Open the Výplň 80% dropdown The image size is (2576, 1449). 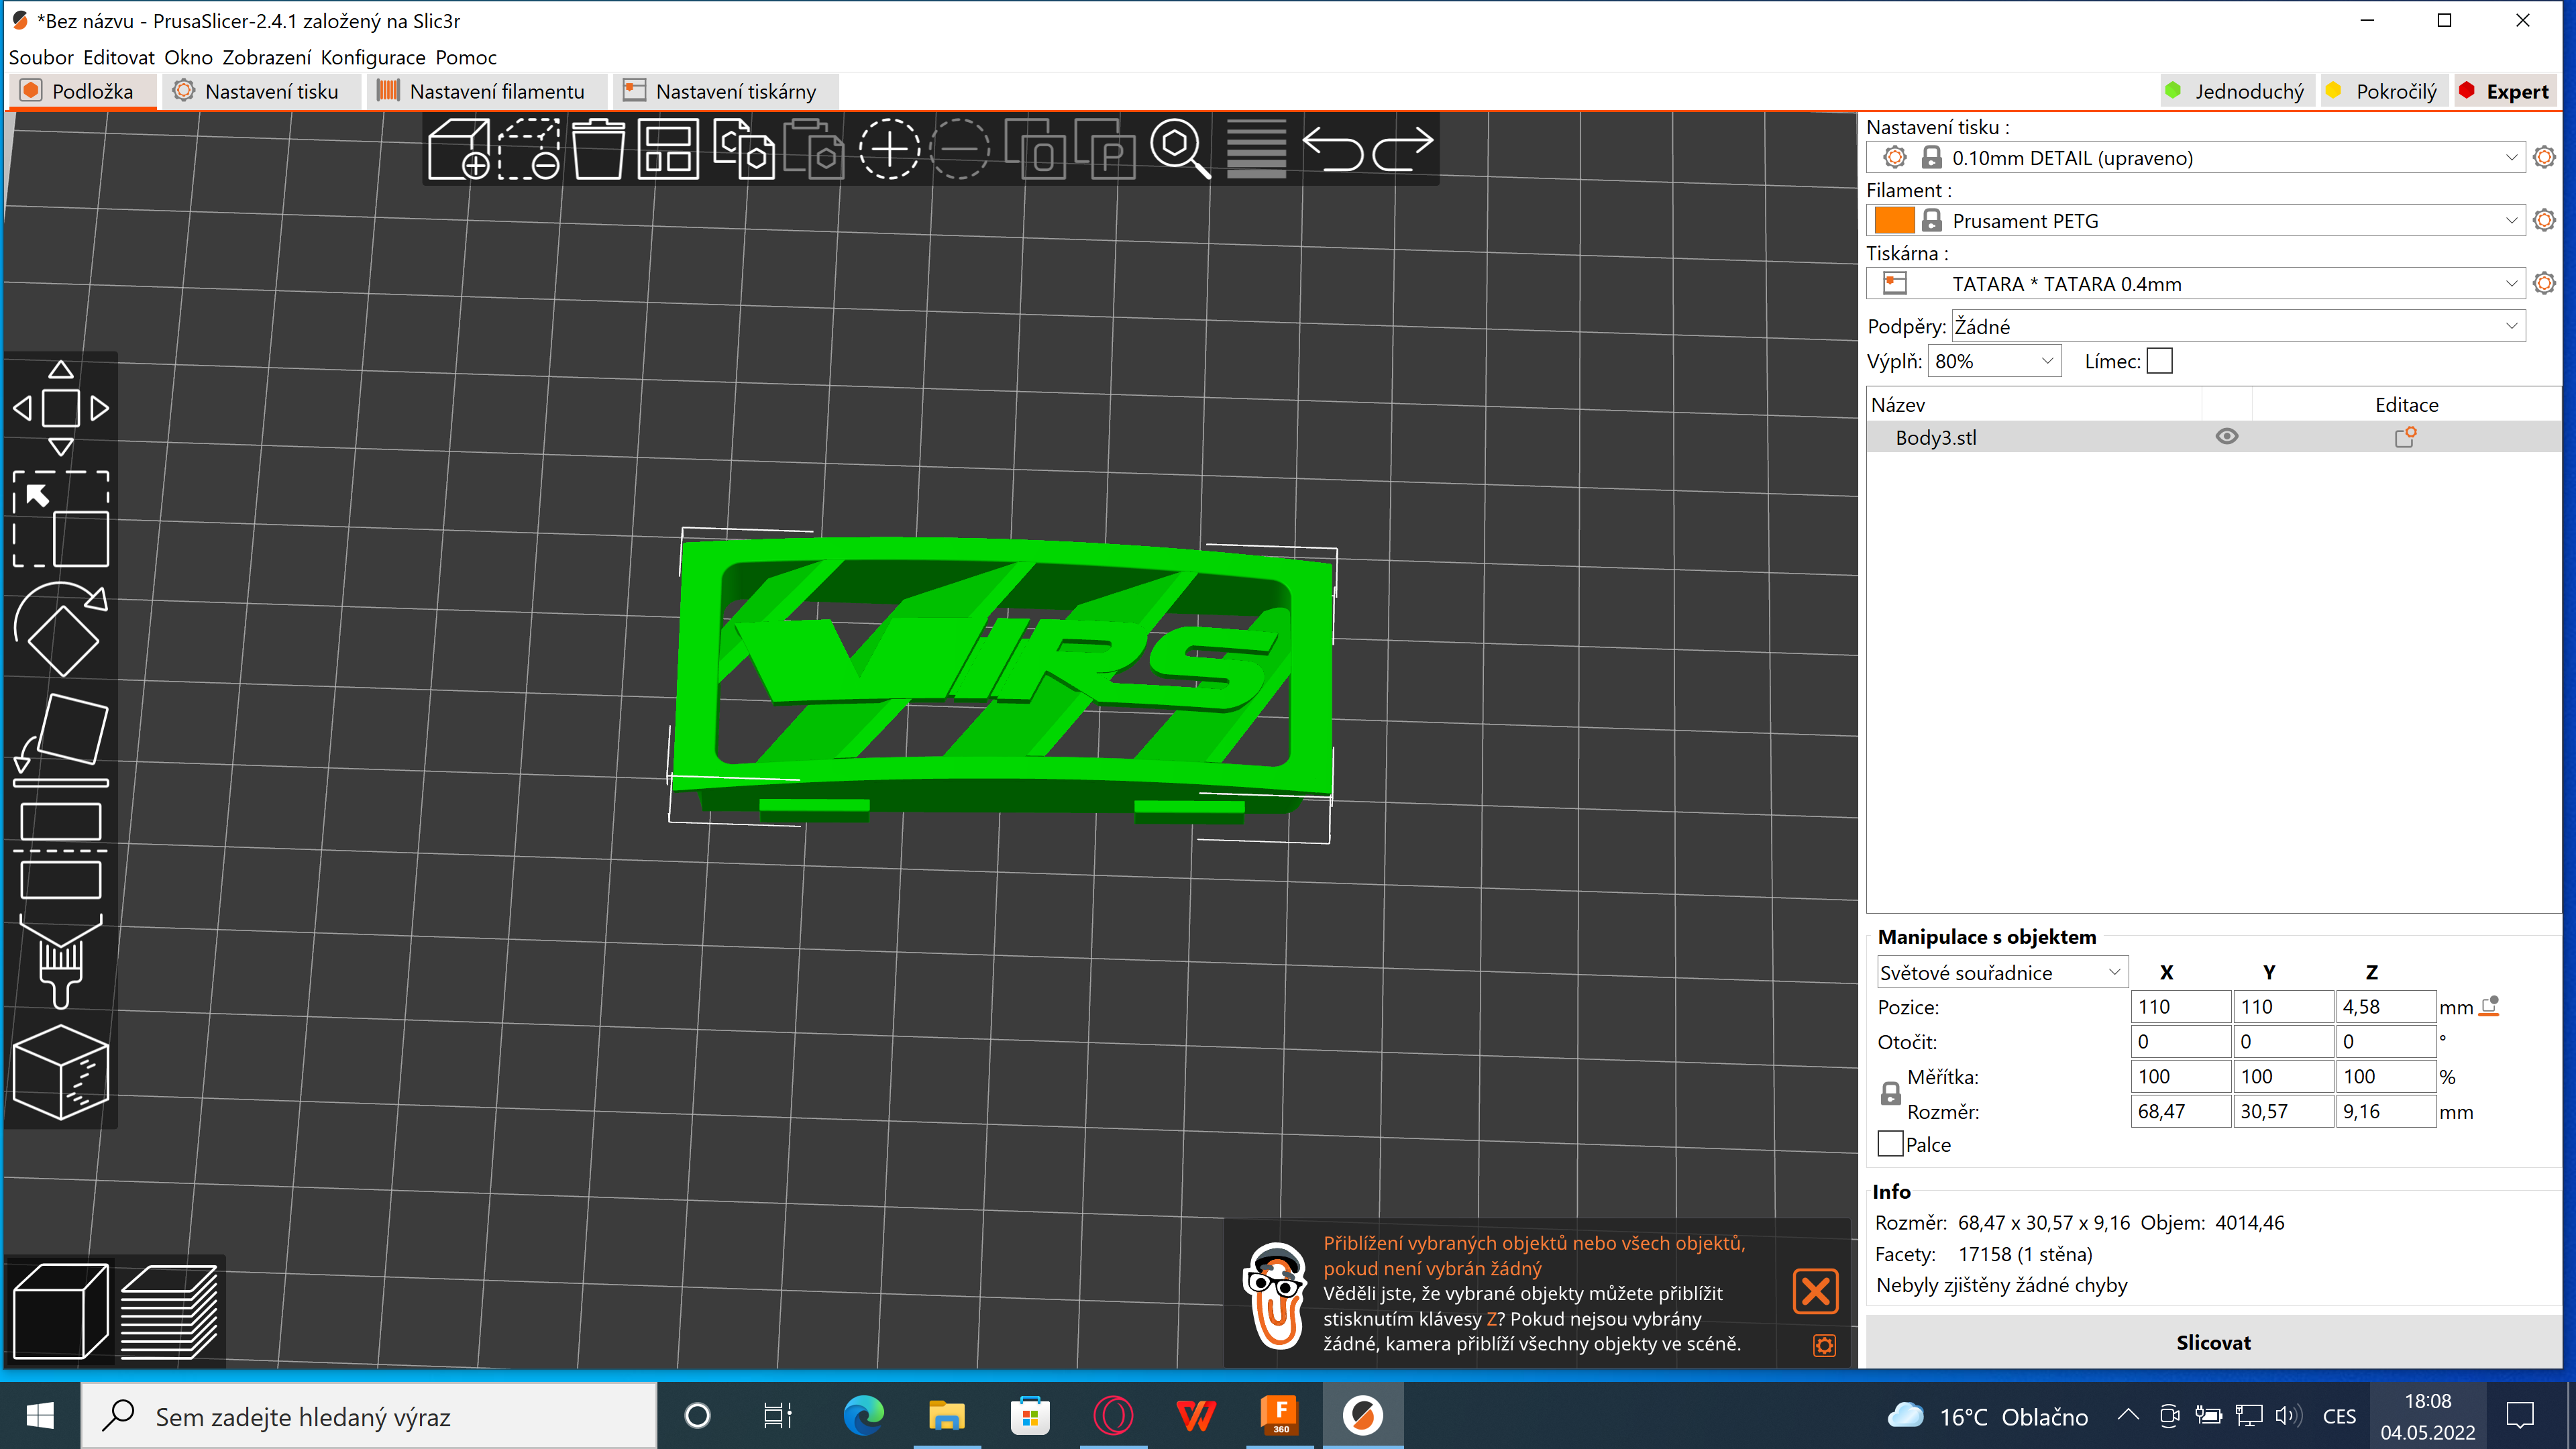(1994, 361)
